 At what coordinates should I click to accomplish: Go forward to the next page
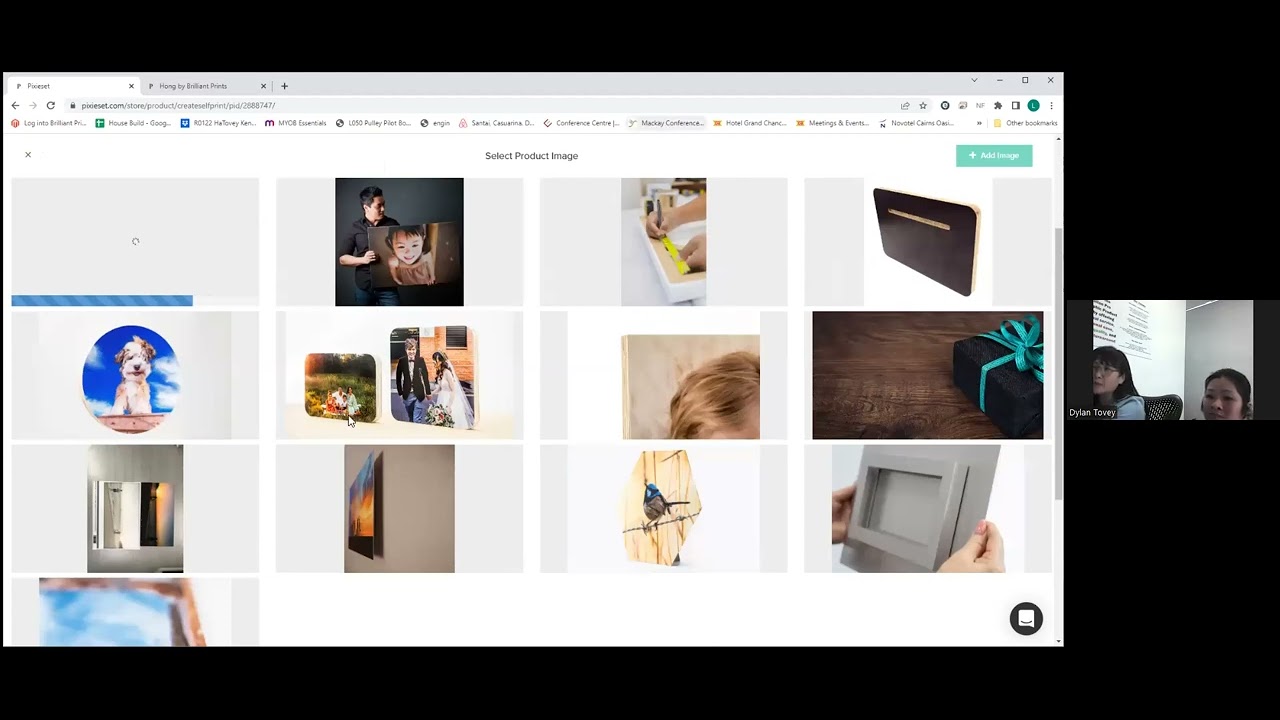pos(32,105)
